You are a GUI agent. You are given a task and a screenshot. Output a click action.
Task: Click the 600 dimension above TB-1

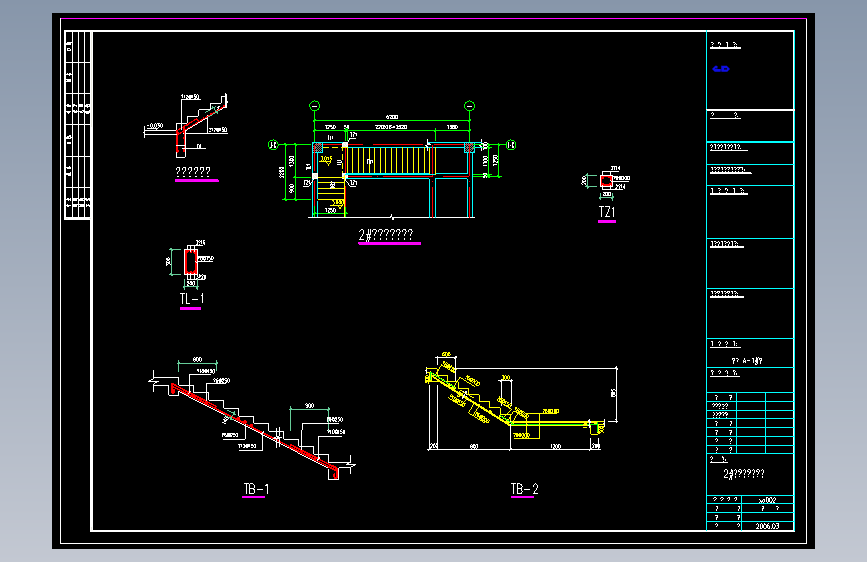[197, 360]
